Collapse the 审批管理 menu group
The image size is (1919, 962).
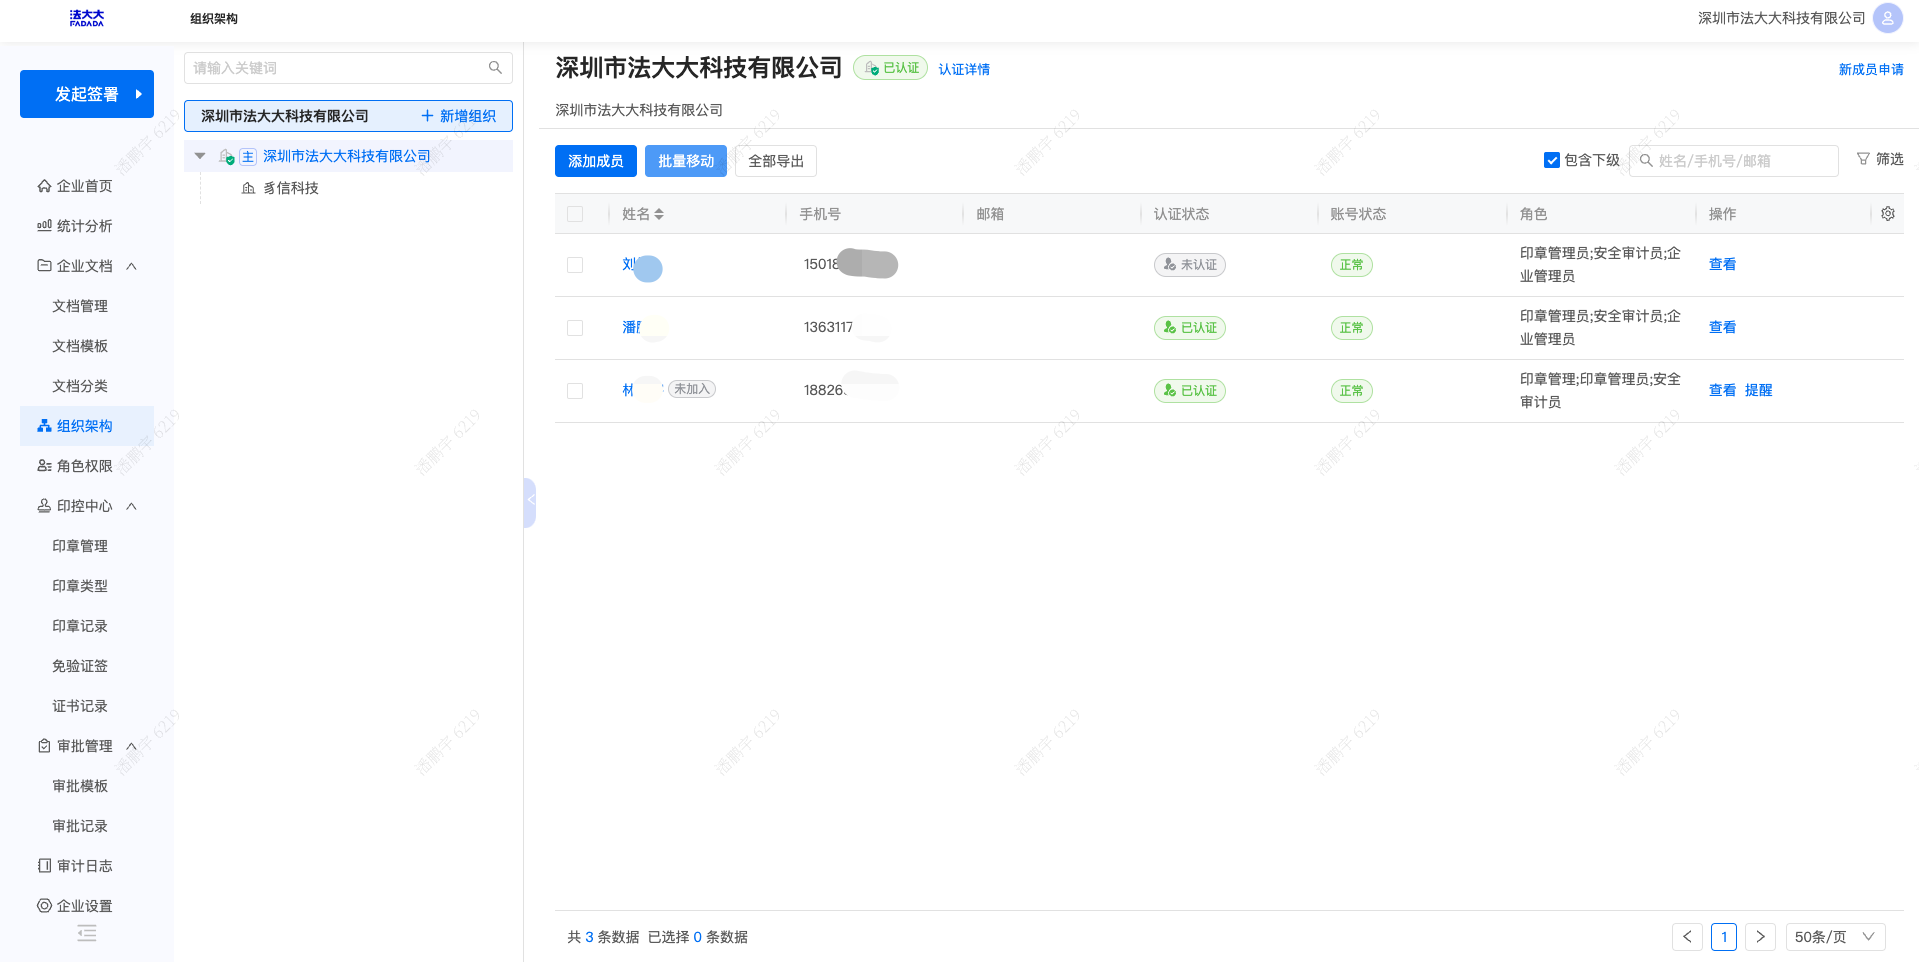pyautogui.click(x=131, y=746)
